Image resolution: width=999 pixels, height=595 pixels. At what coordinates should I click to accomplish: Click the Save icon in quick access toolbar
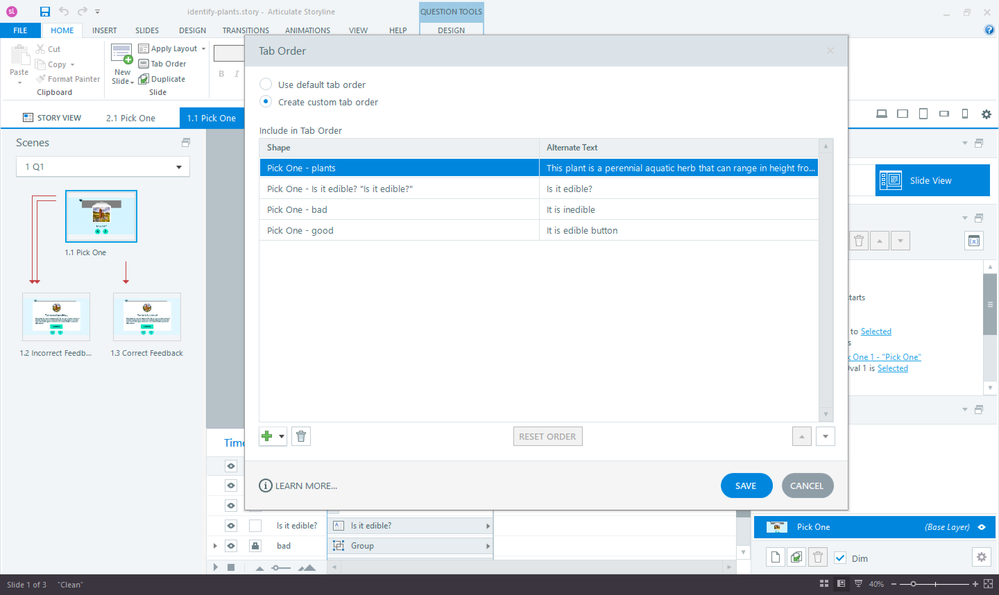tap(45, 11)
